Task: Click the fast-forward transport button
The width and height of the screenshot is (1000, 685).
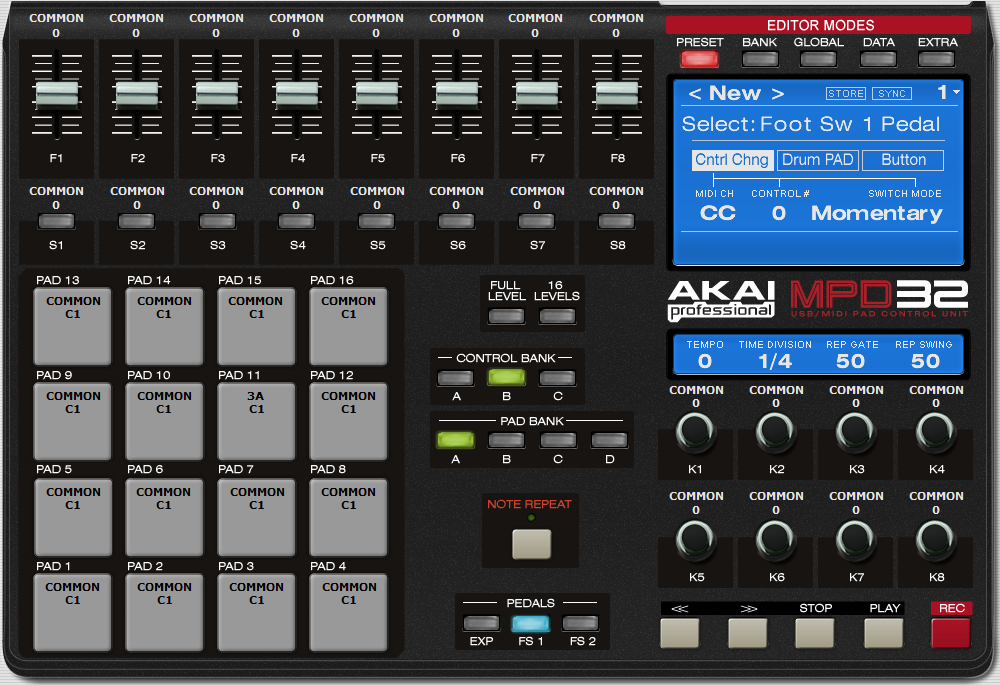Action: coord(748,632)
